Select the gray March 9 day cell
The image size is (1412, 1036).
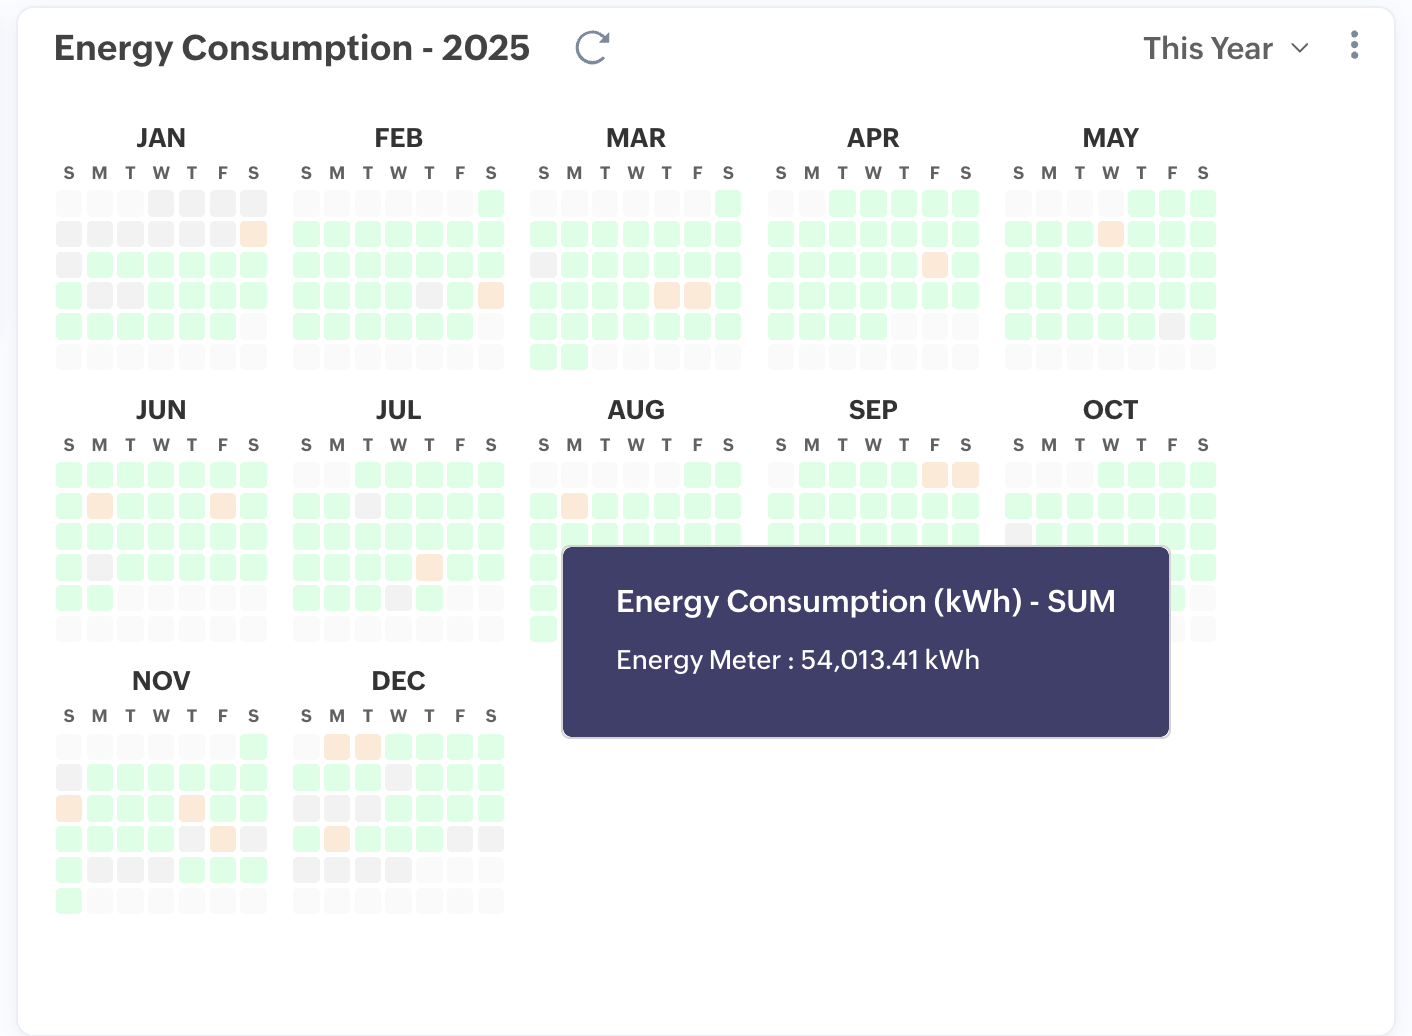(x=544, y=265)
